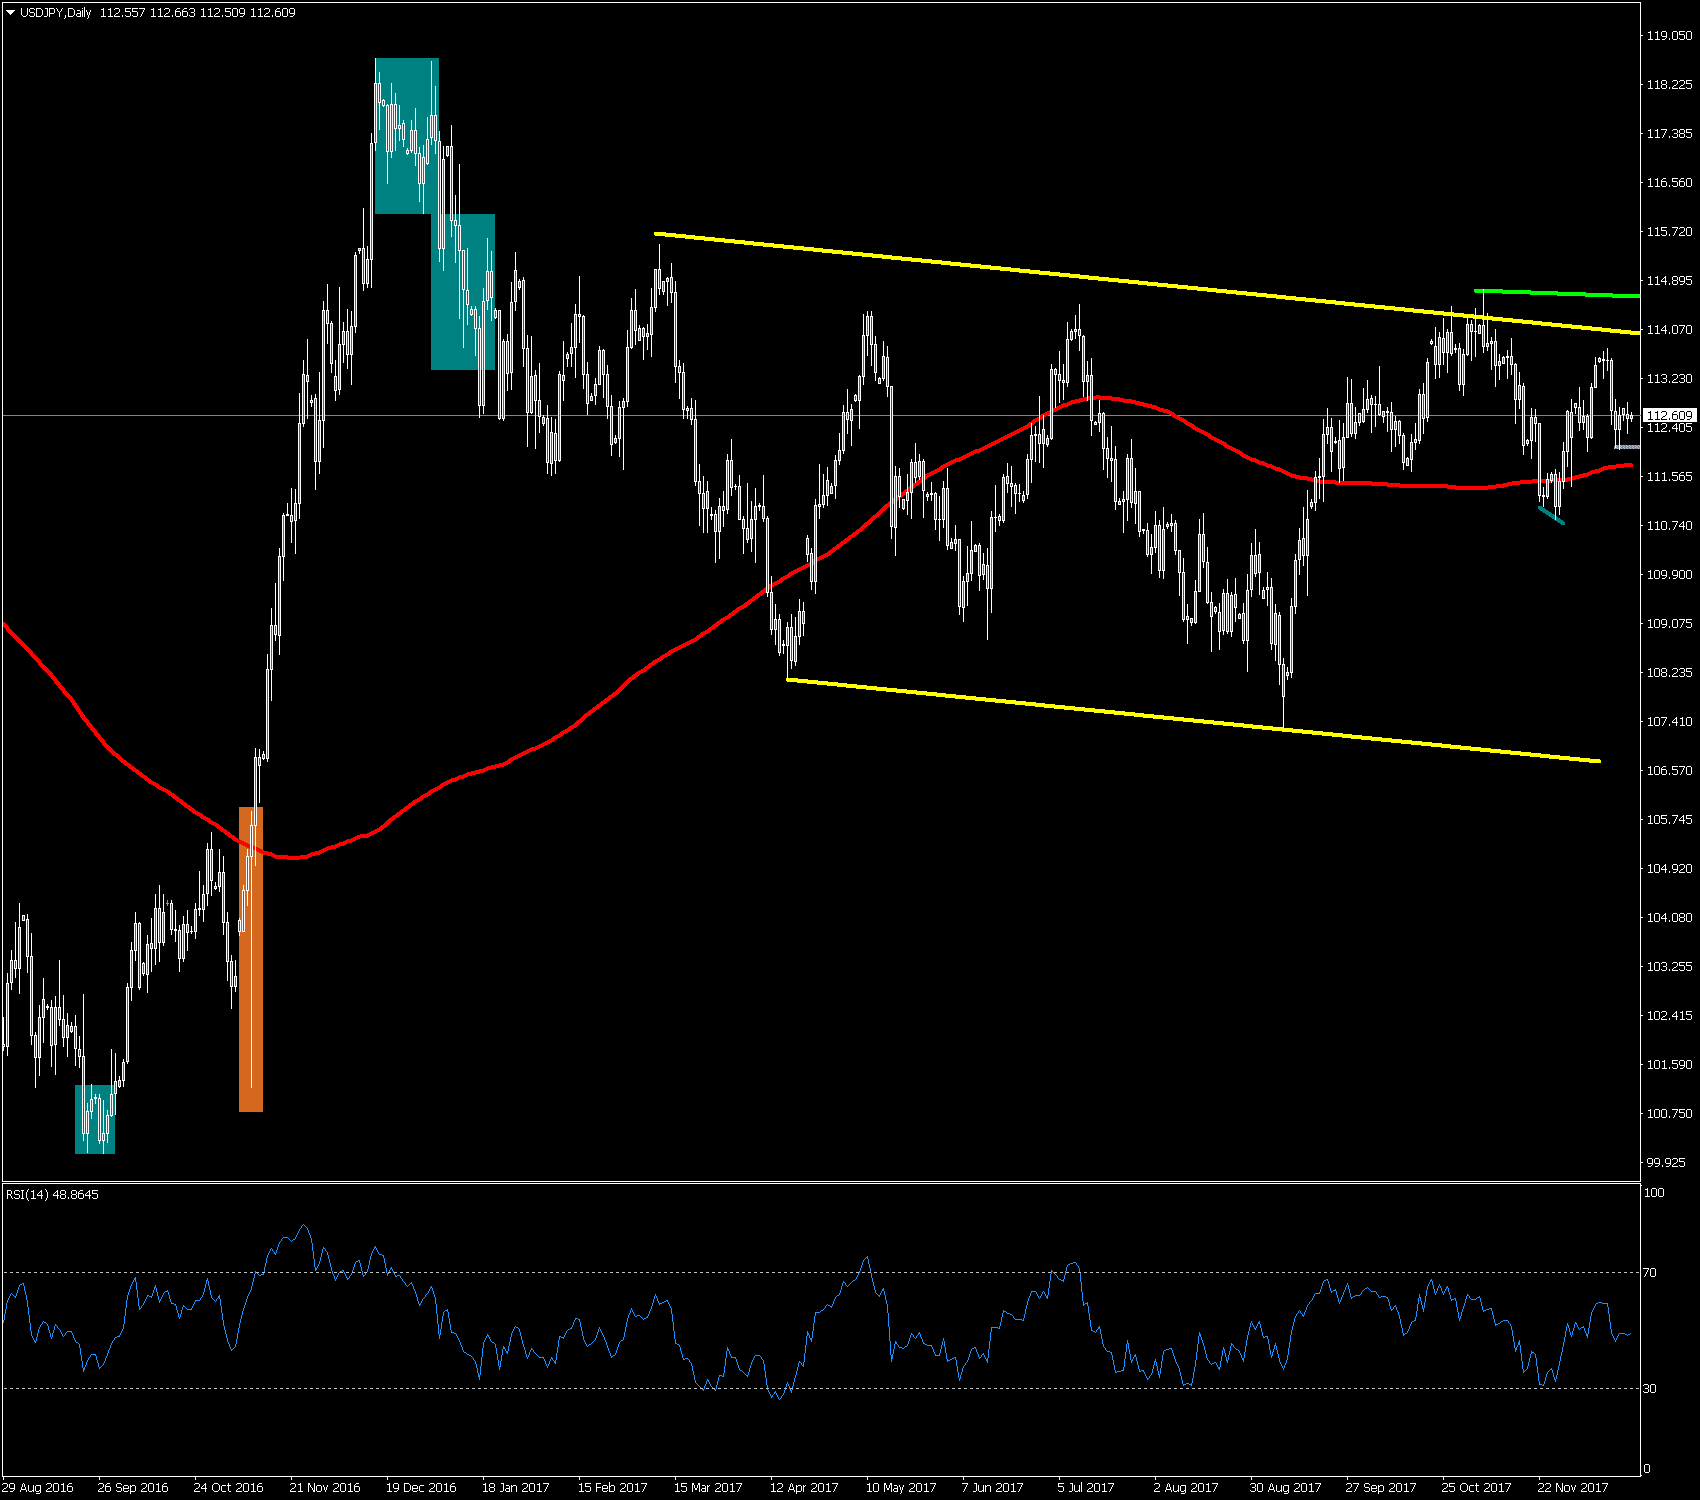The image size is (1700, 1500).
Task: Click the triangle arrow beside USDJPY,Daily title
Action: tap(11, 13)
